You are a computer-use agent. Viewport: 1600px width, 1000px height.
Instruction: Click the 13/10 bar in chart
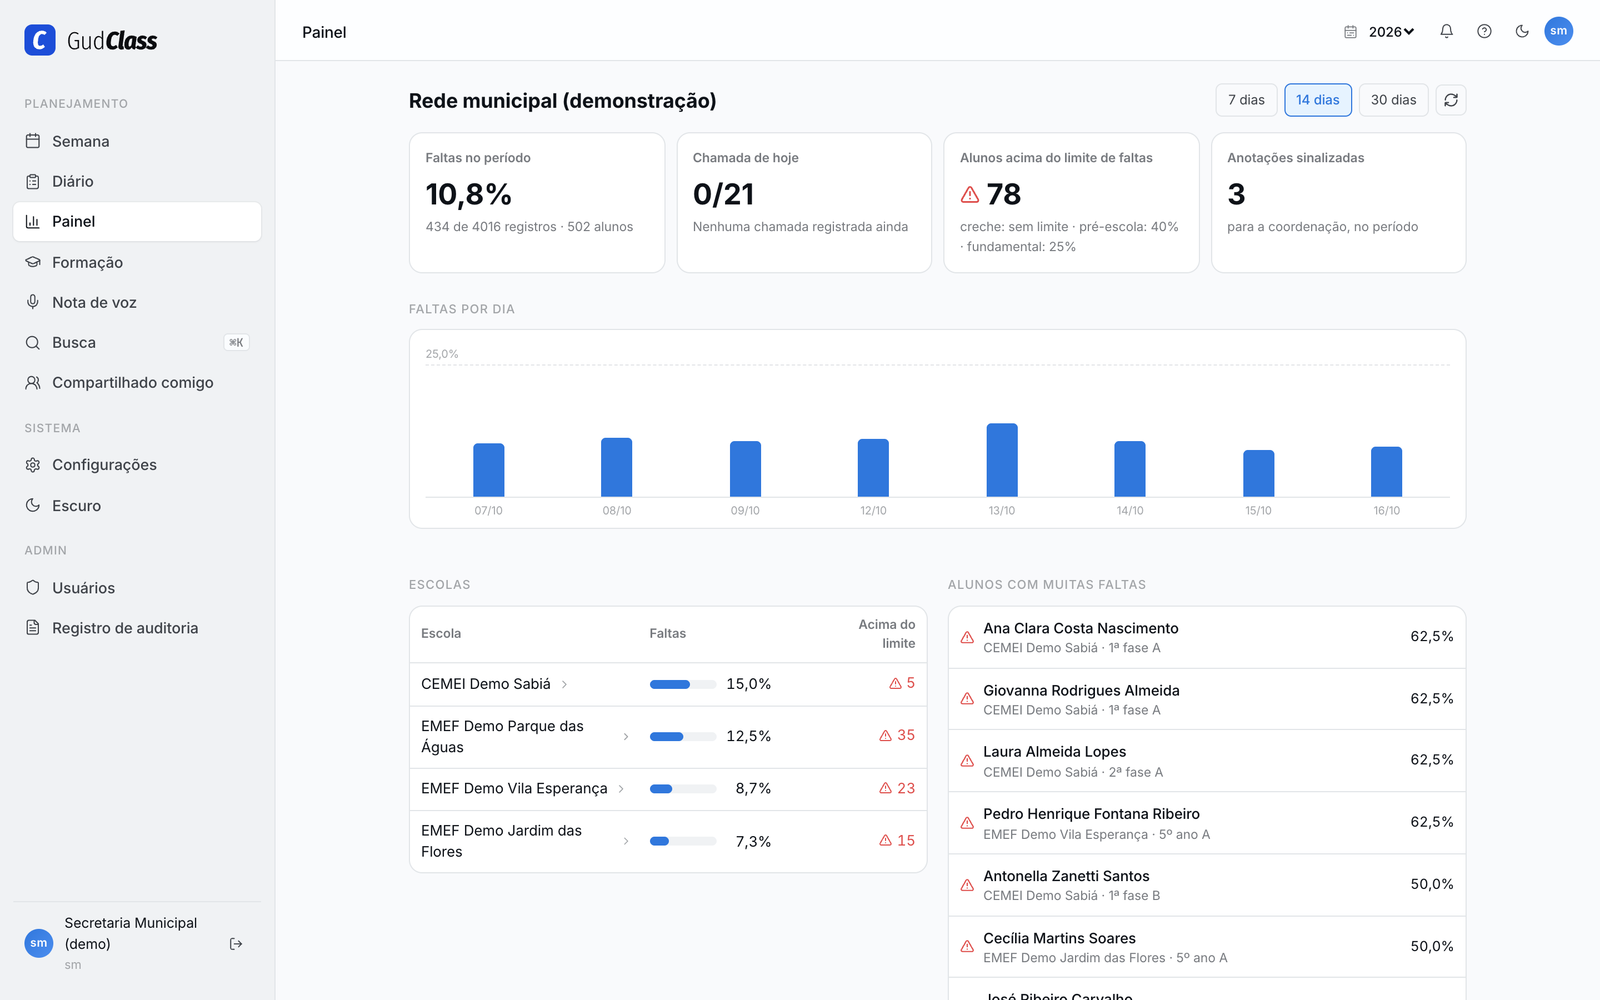point(1002,460)
